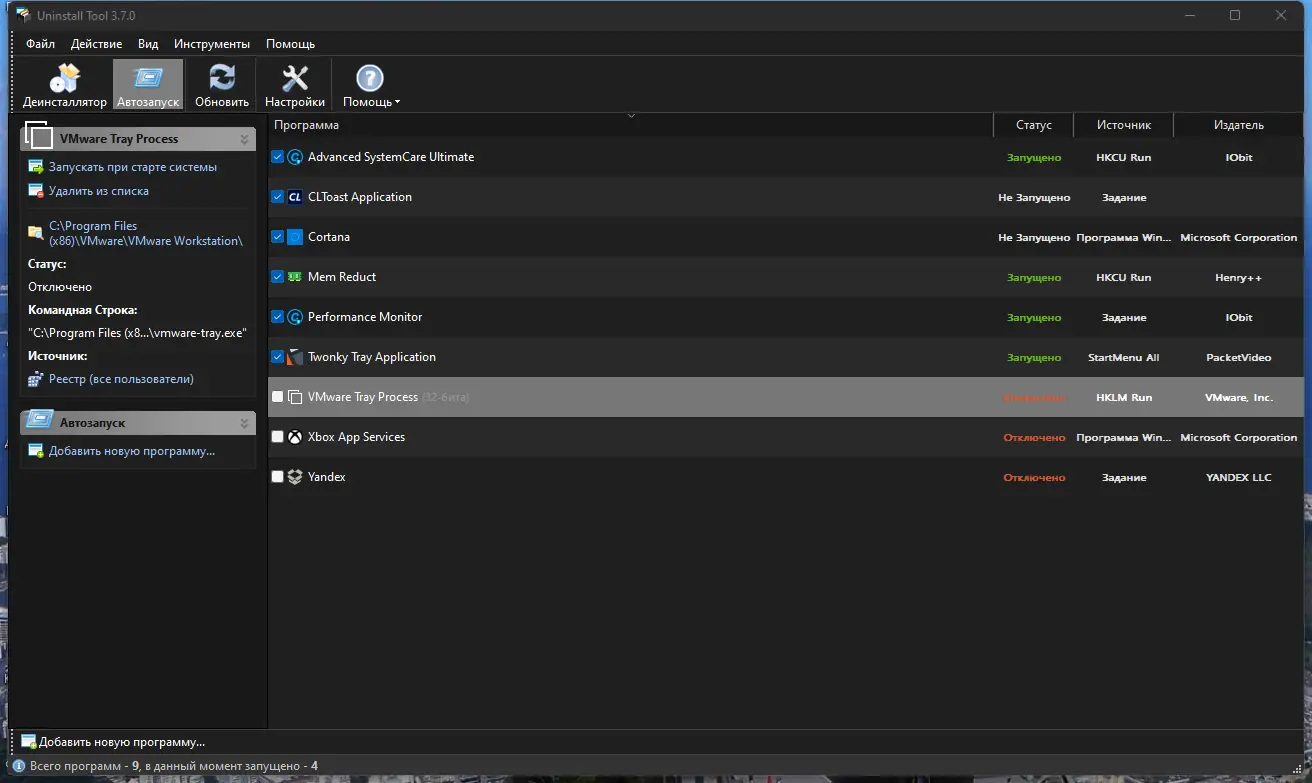Open the Действие menu
The image size is (1312, 783).
[97, 44]
